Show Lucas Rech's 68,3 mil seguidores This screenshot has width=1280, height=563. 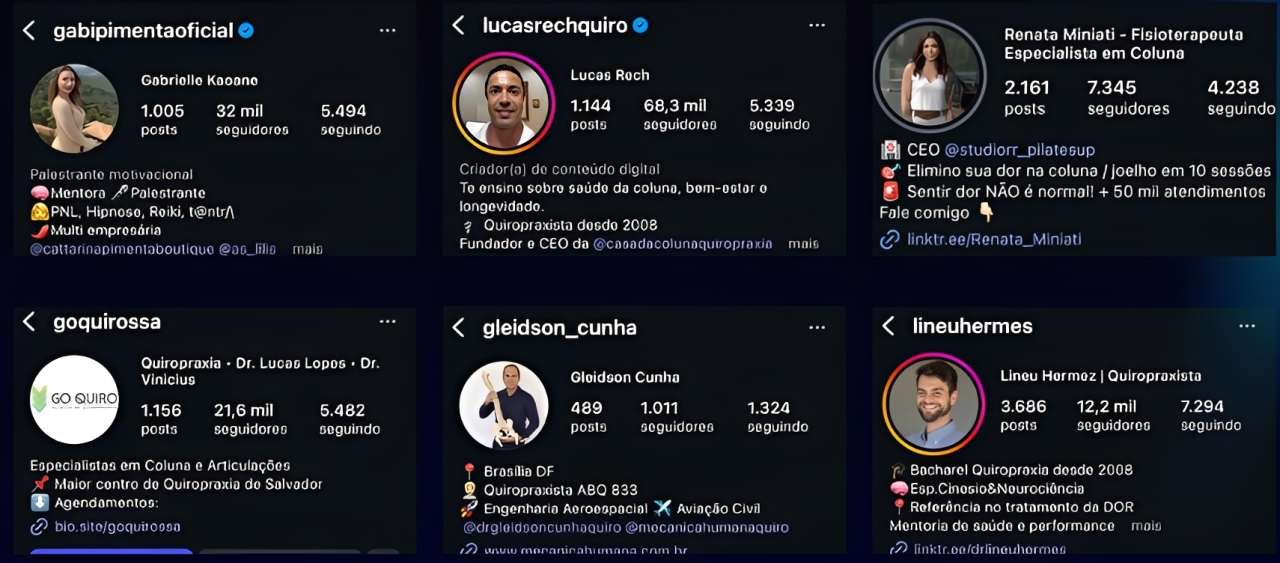(x=680, y=114)
